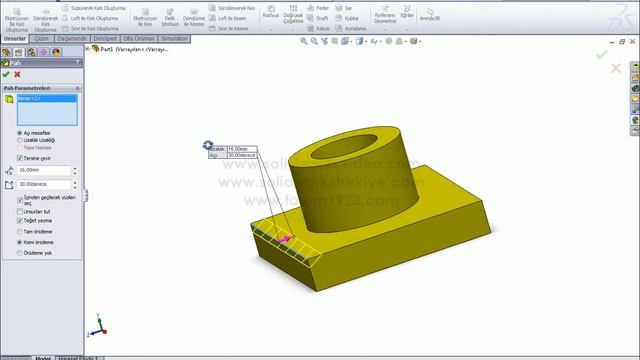
Task: Click Previous View icon
Action: click(x=324, y=41)
